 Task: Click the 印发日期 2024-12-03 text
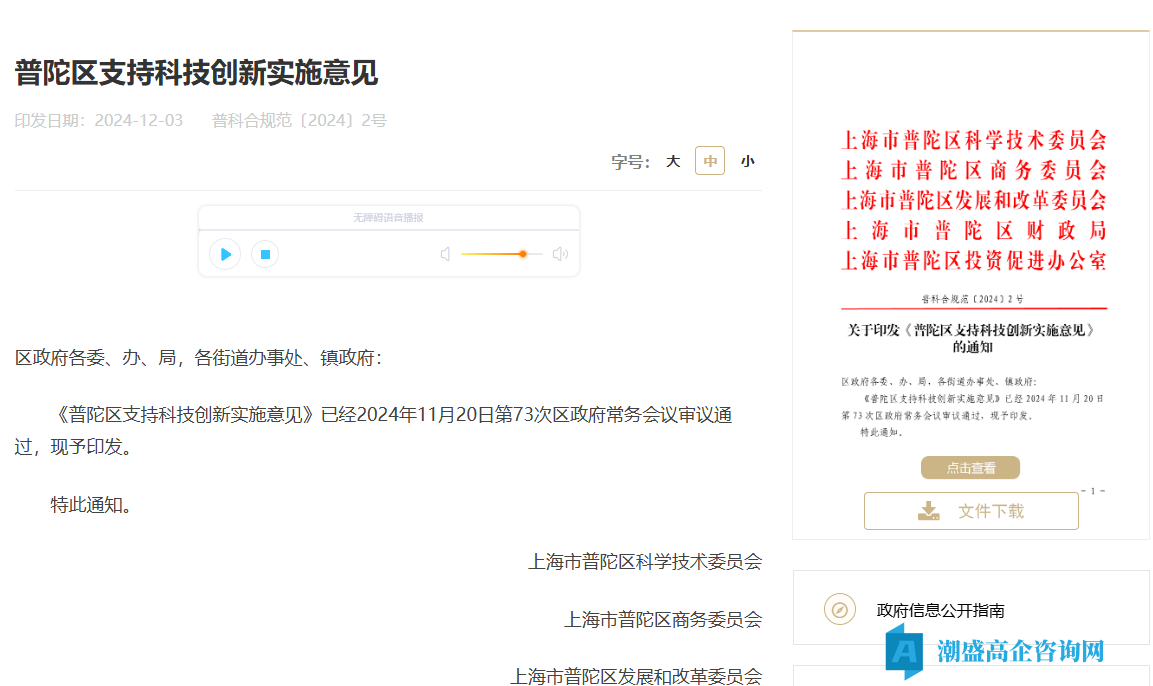[x=99, y=121]
